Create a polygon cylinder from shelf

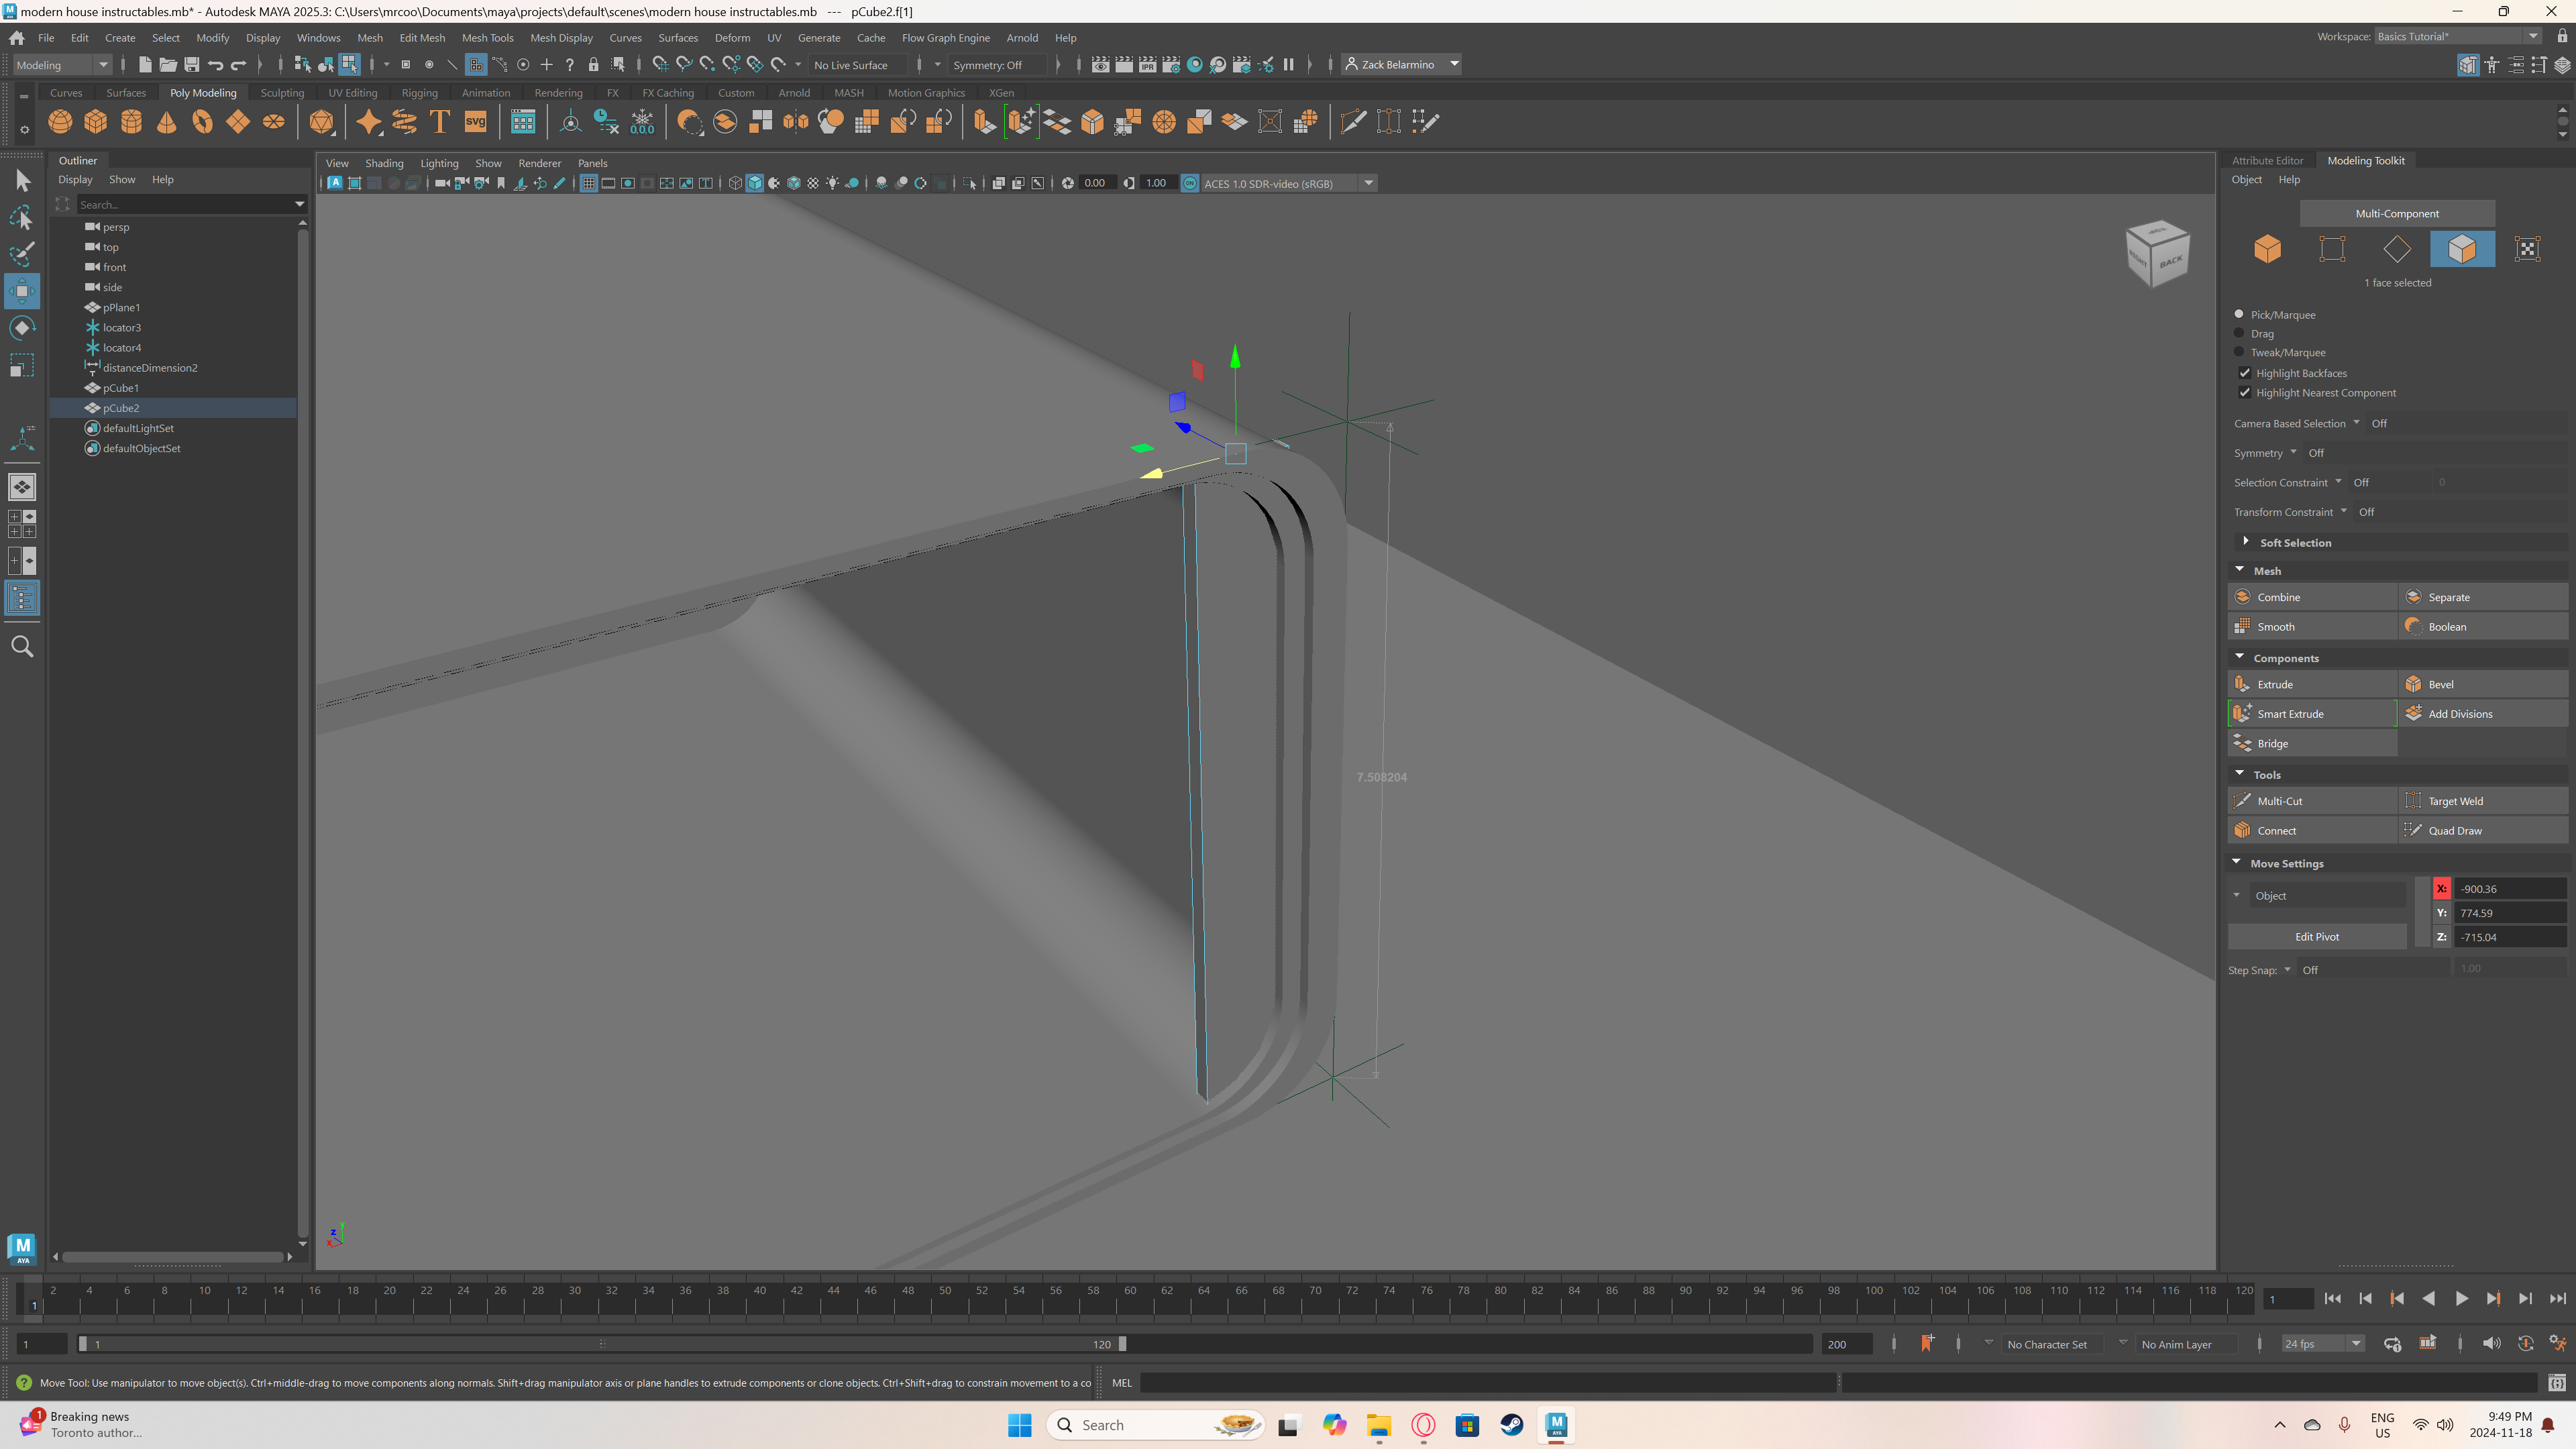[131, 122]
